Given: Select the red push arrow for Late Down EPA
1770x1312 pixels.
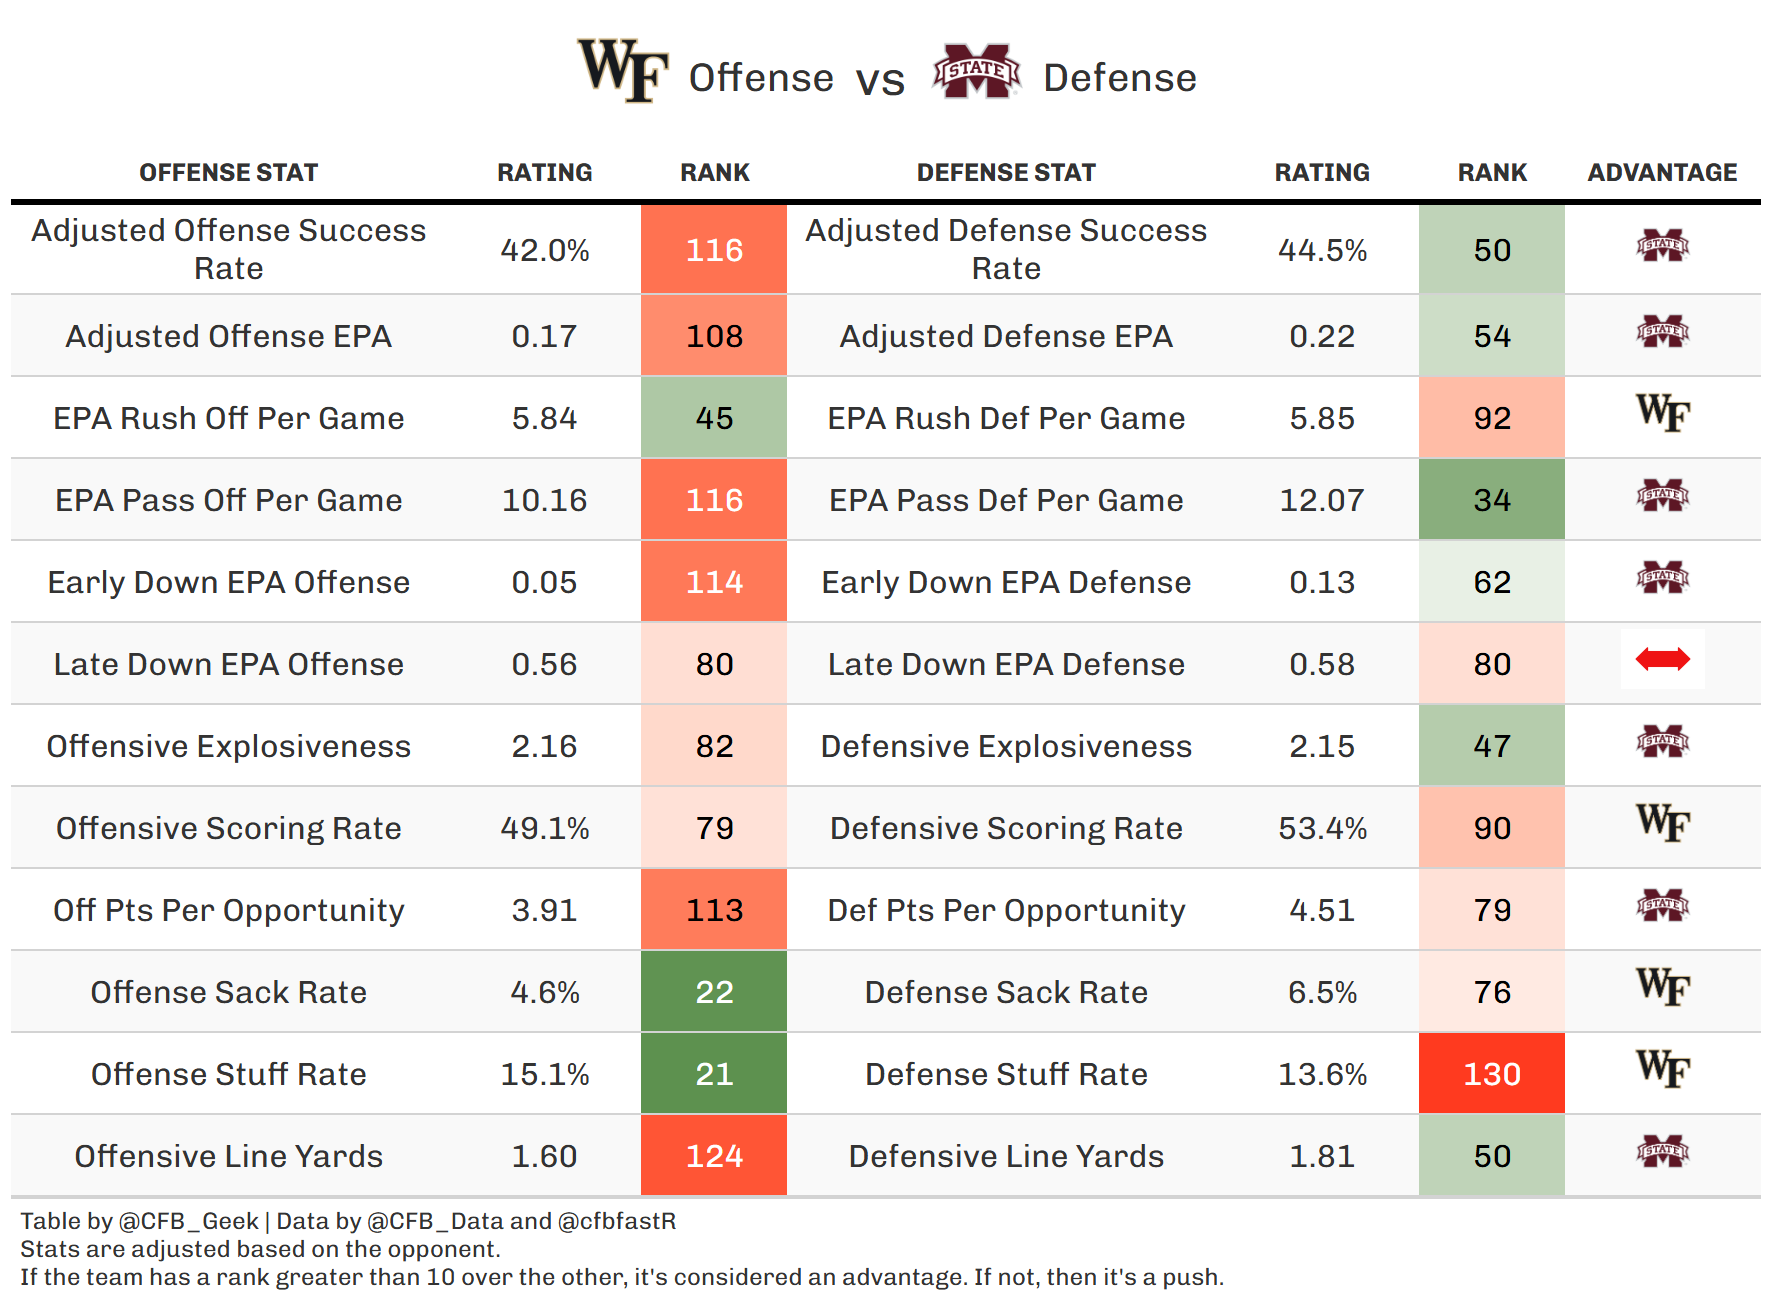Looking at the screenshot, I should point(1662,659).
